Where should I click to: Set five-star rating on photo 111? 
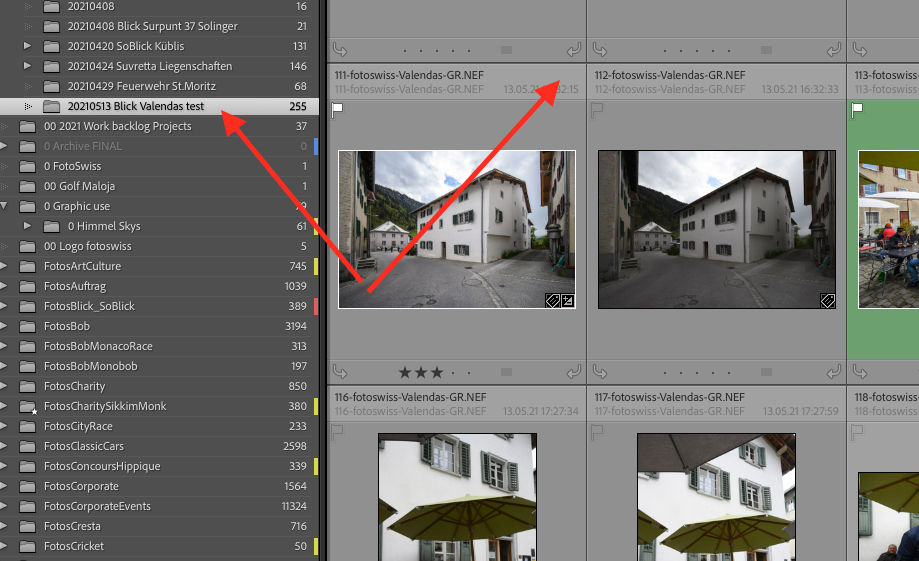(469, 372)
